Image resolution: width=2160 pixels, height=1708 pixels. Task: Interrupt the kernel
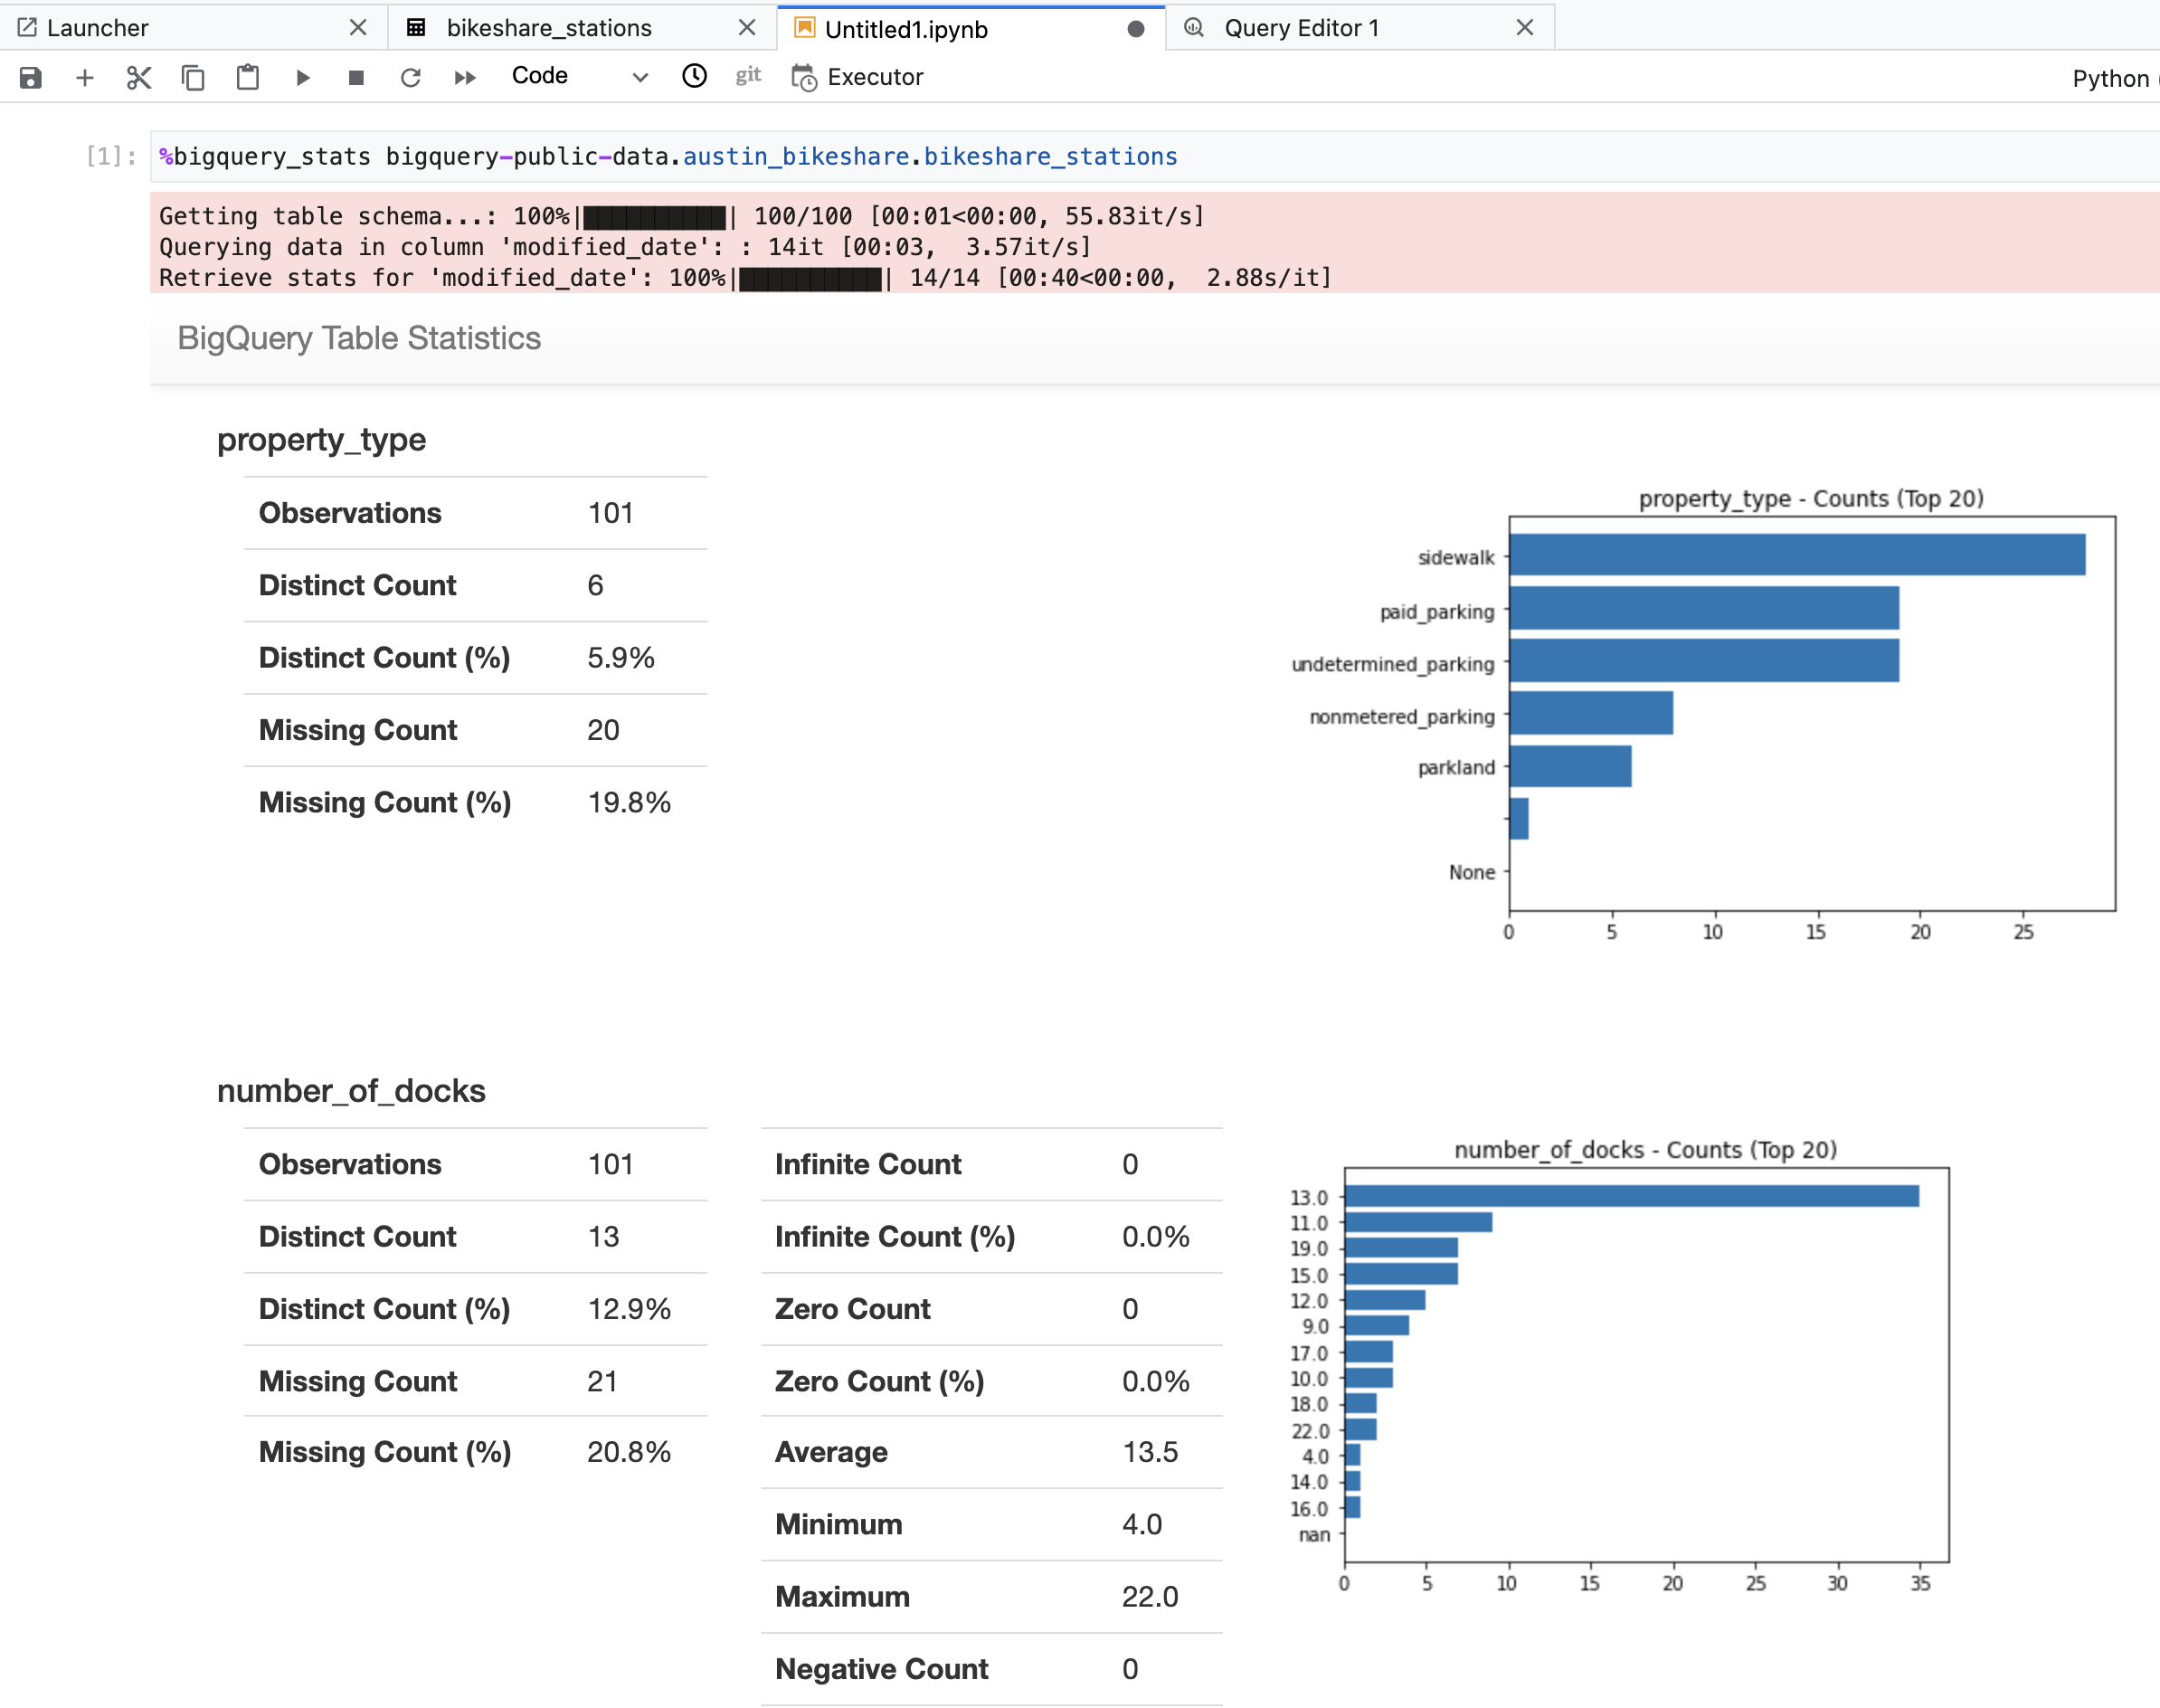point(356,77)
